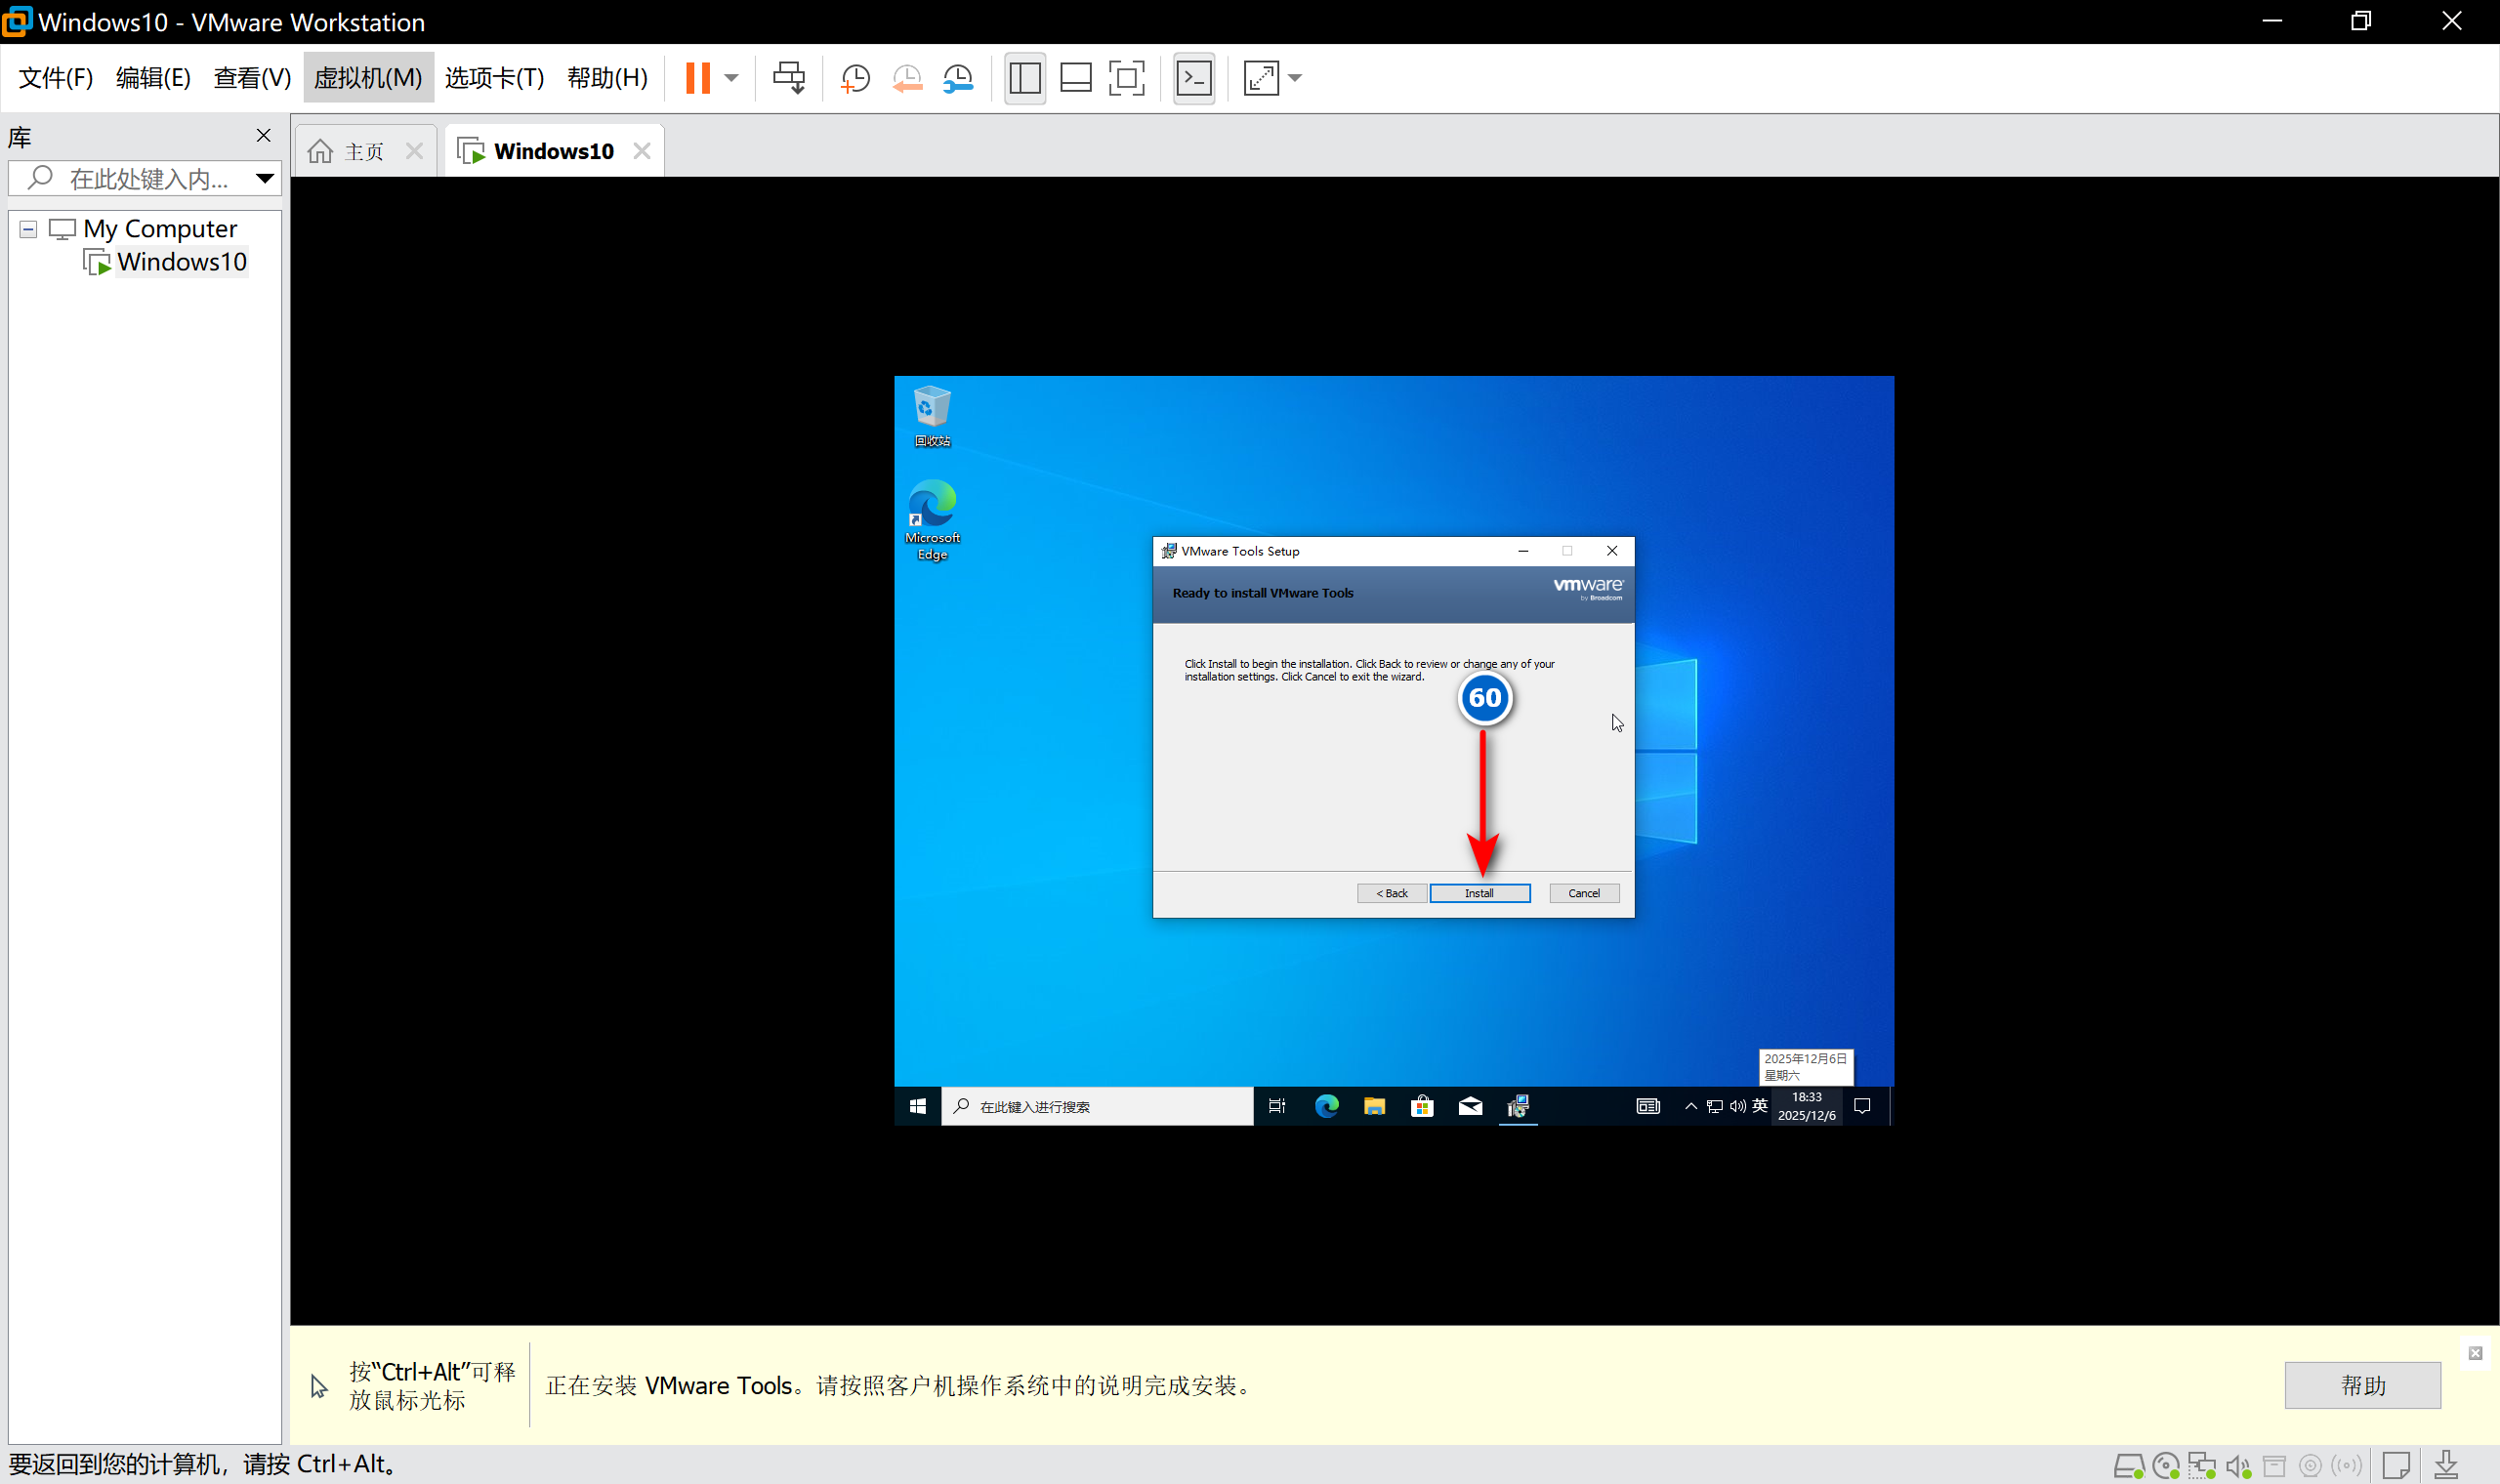The height and width of the screenshot is (1484, 2500).
Task: Open the 虚拟机(M) menu
Action: pos(368,78)
